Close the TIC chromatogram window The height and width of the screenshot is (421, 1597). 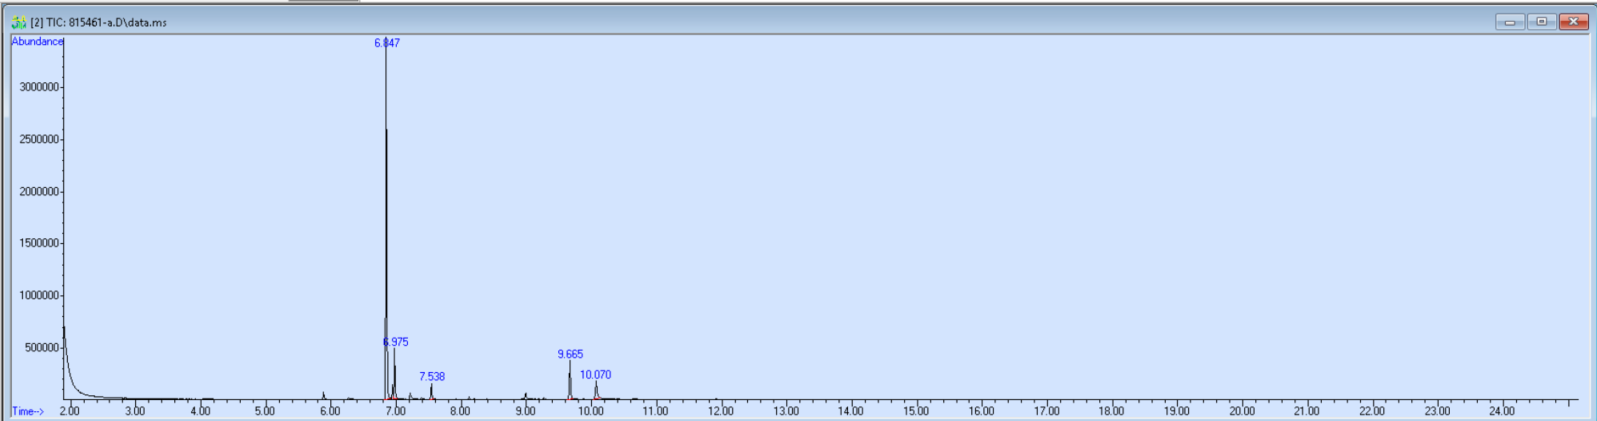click(x=1573, y=22)
